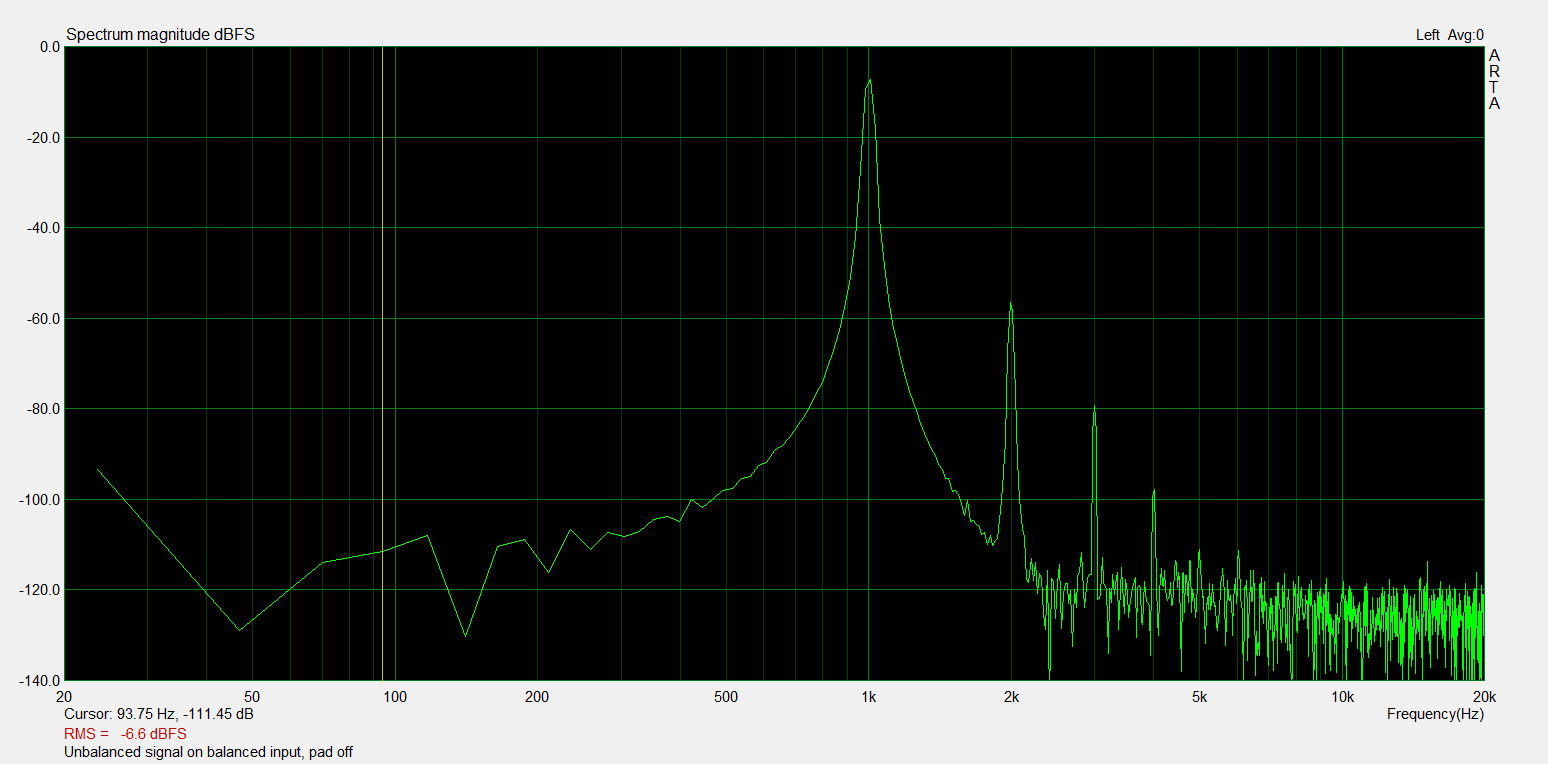The width and height of the screenshot is (1548, 764).
Task: Click the 'Cursor: 93.75 Hz, -111.45 dB' readout
Action: point(158,714)
